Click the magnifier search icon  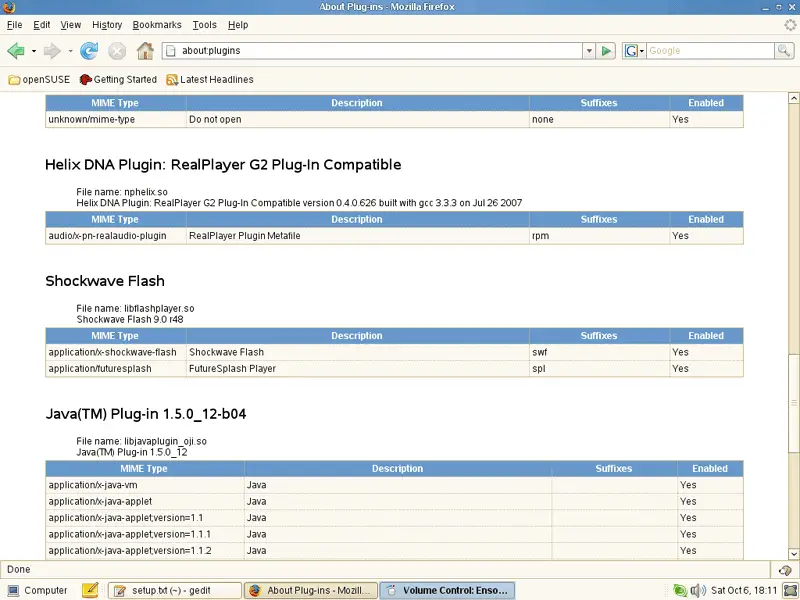tap(784, 51)
